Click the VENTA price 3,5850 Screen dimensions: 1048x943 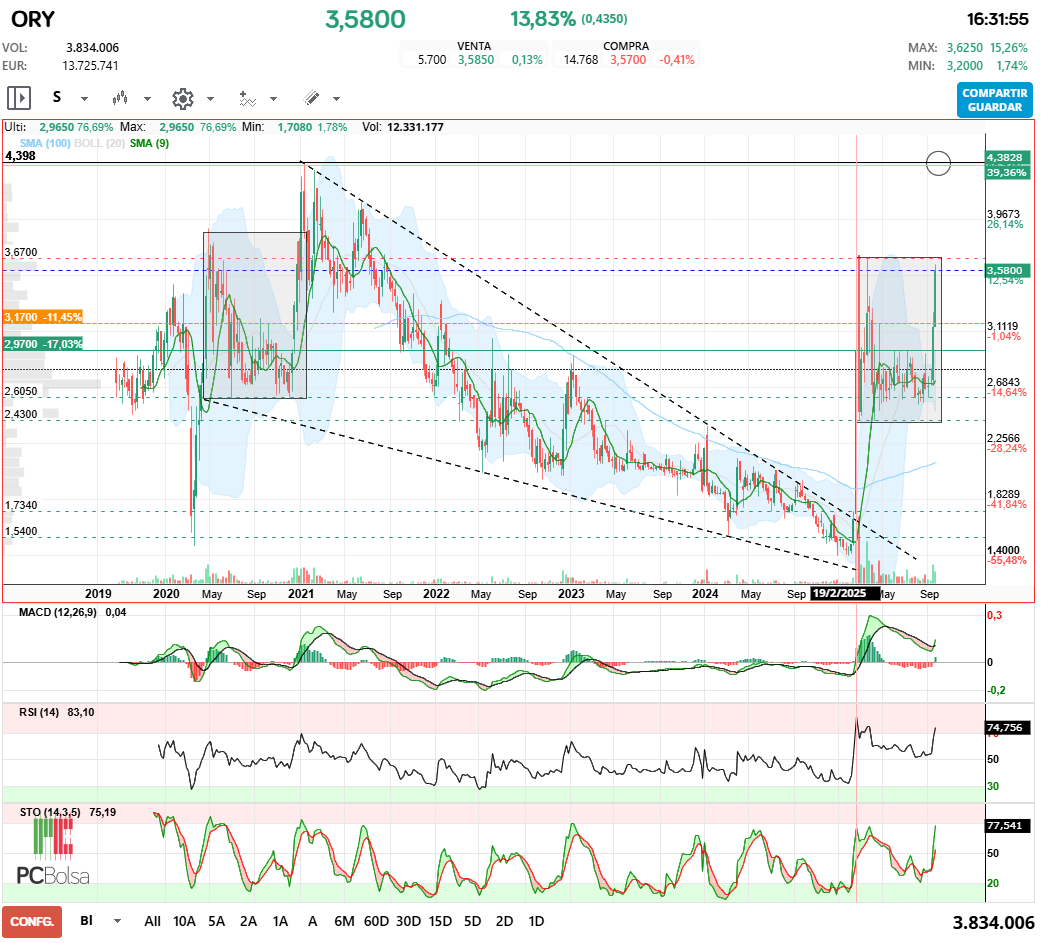[476, 59]
